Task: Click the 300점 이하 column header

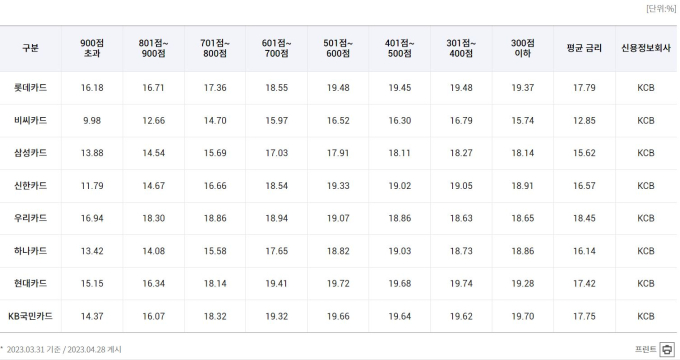Action: [x=523, y=48]
